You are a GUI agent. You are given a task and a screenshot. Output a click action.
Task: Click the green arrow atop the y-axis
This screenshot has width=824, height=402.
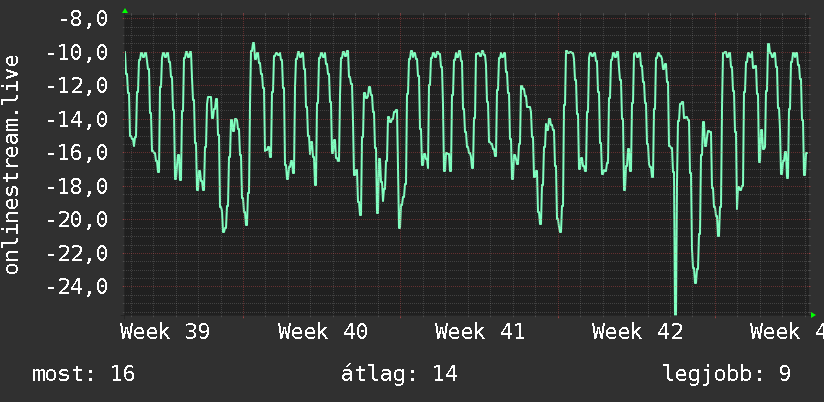125,11
